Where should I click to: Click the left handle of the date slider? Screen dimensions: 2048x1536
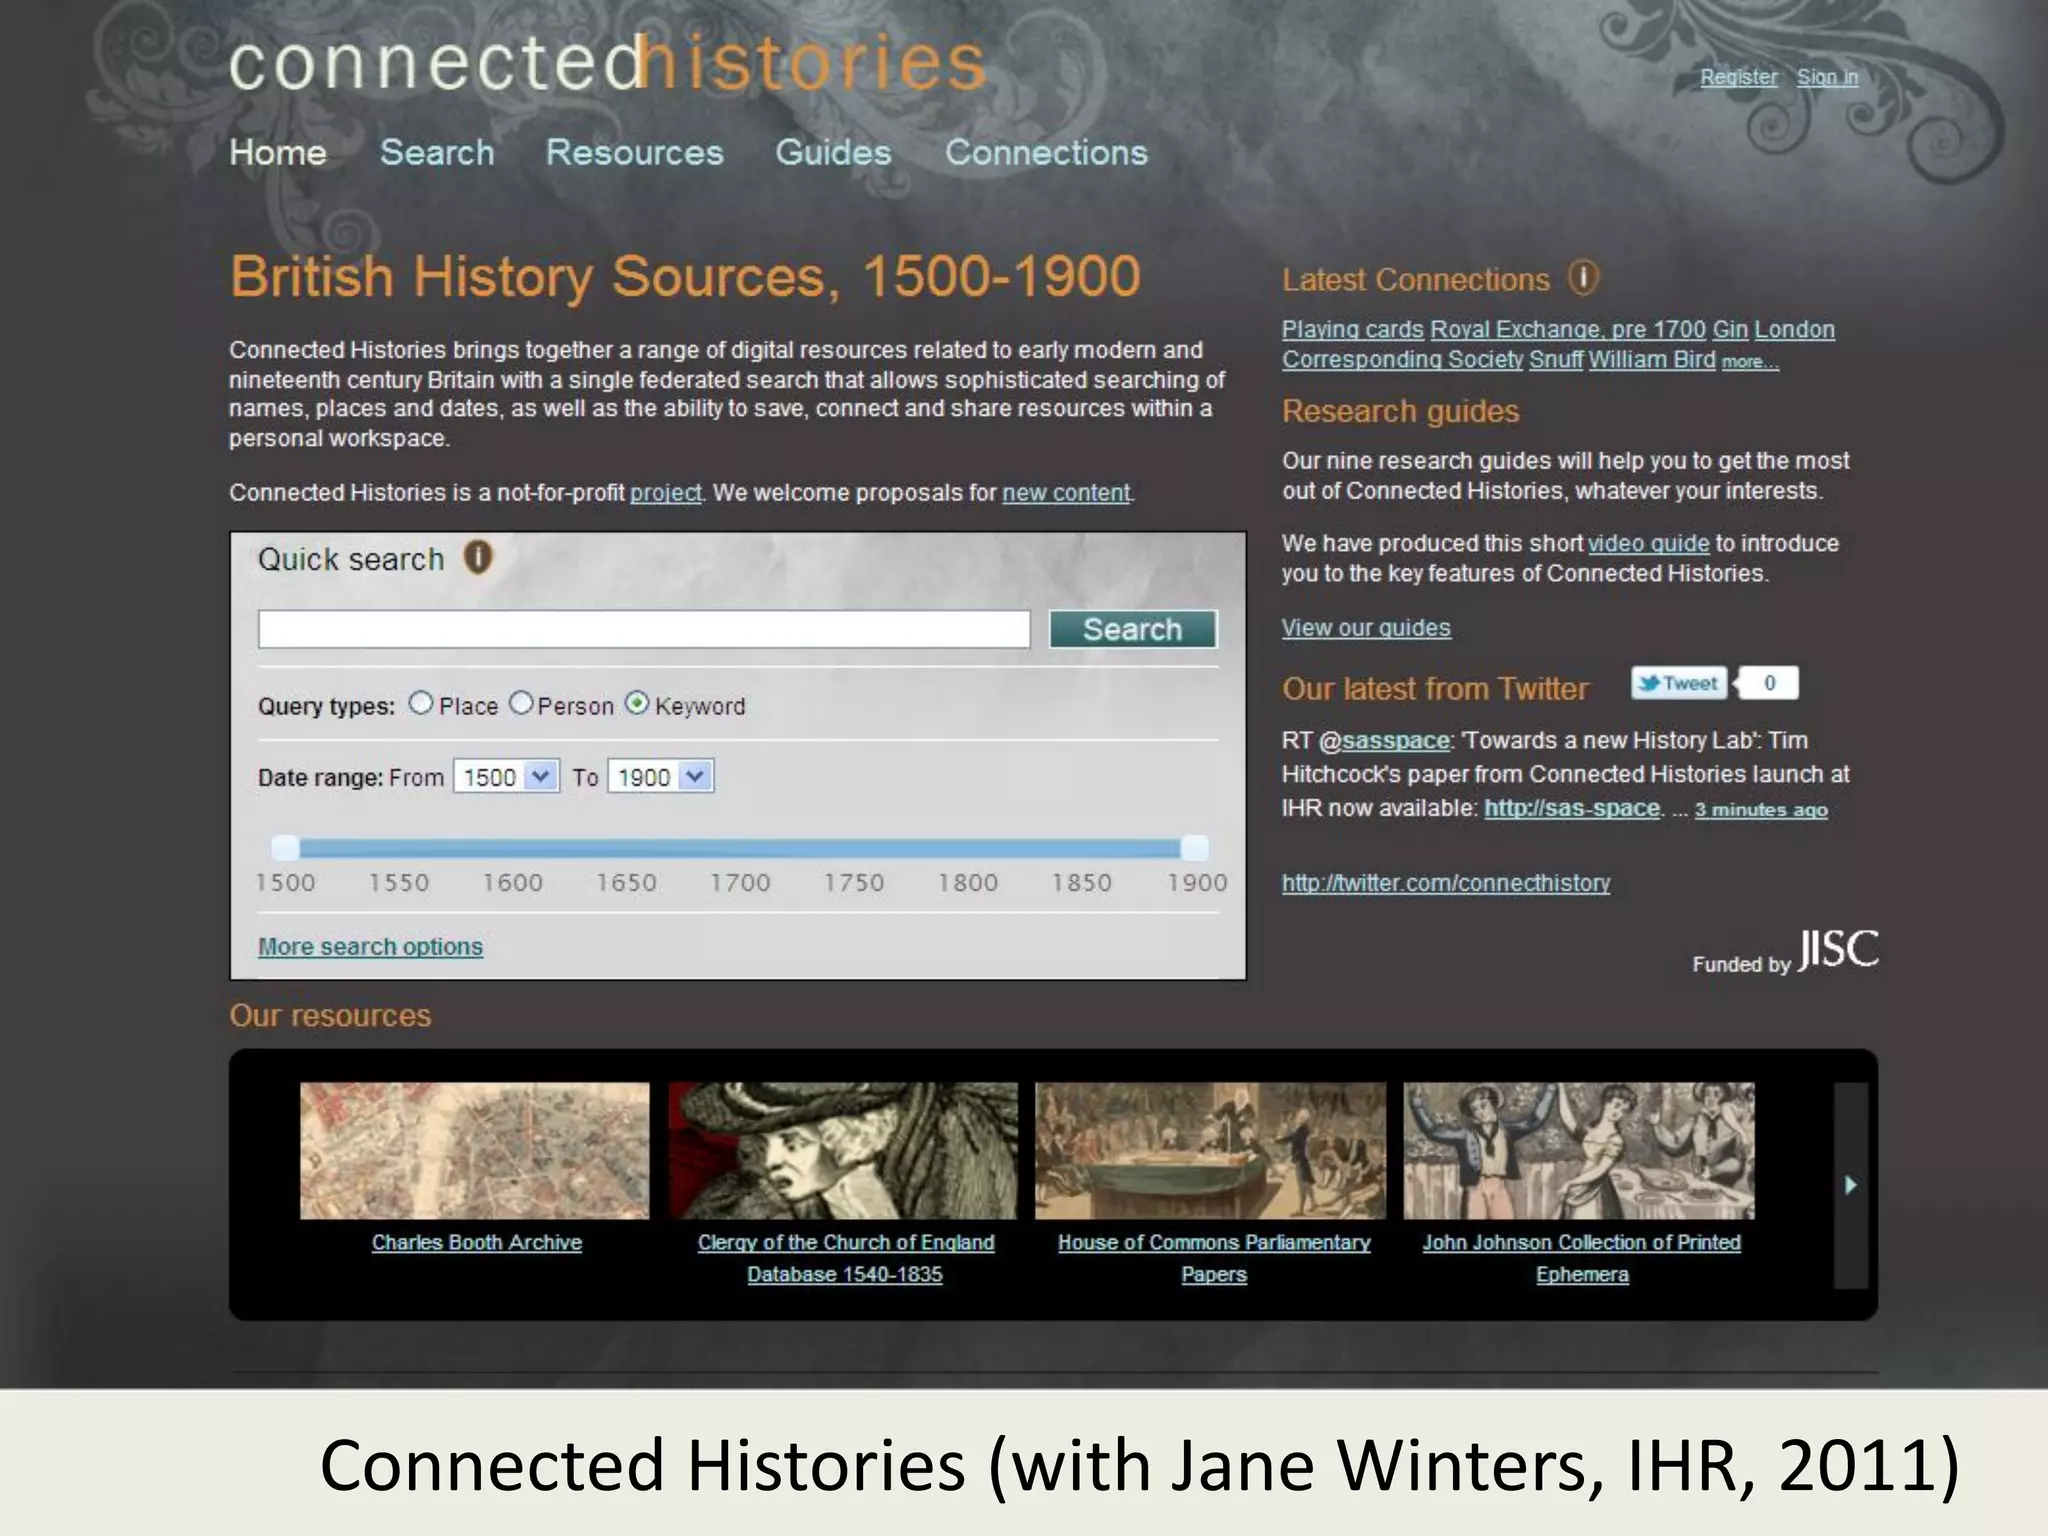[285, 848]
